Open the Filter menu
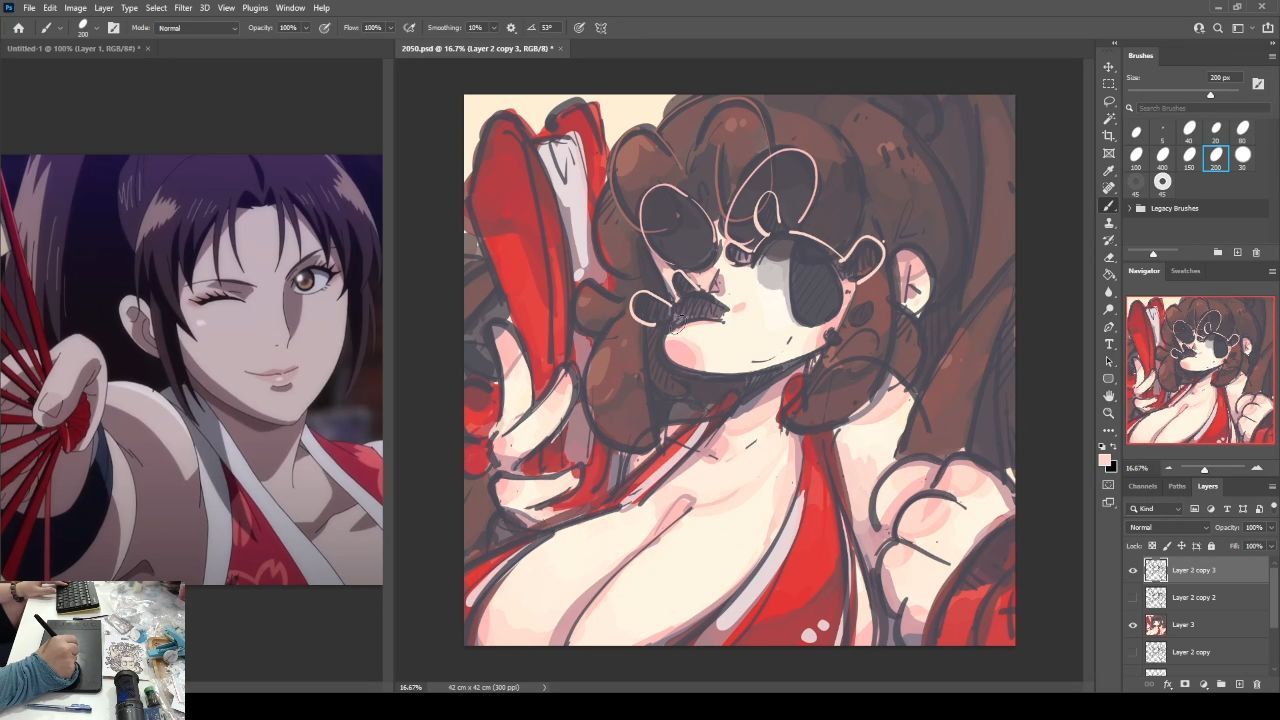This screenshot has width=1280, height=720. [x=183, y=8]
